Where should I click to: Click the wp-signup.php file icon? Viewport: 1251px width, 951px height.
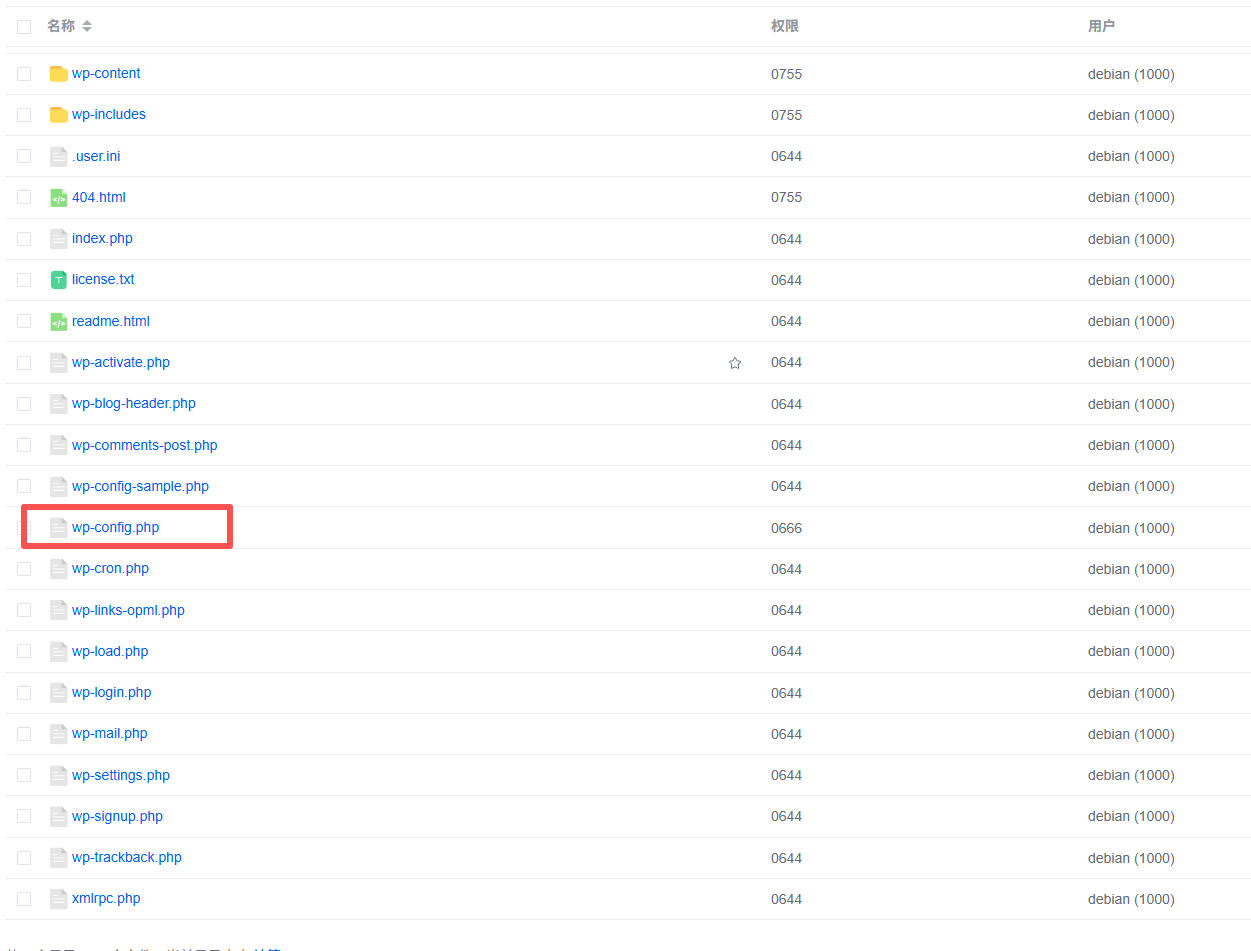pyautogui.click(x=59, y=816)
